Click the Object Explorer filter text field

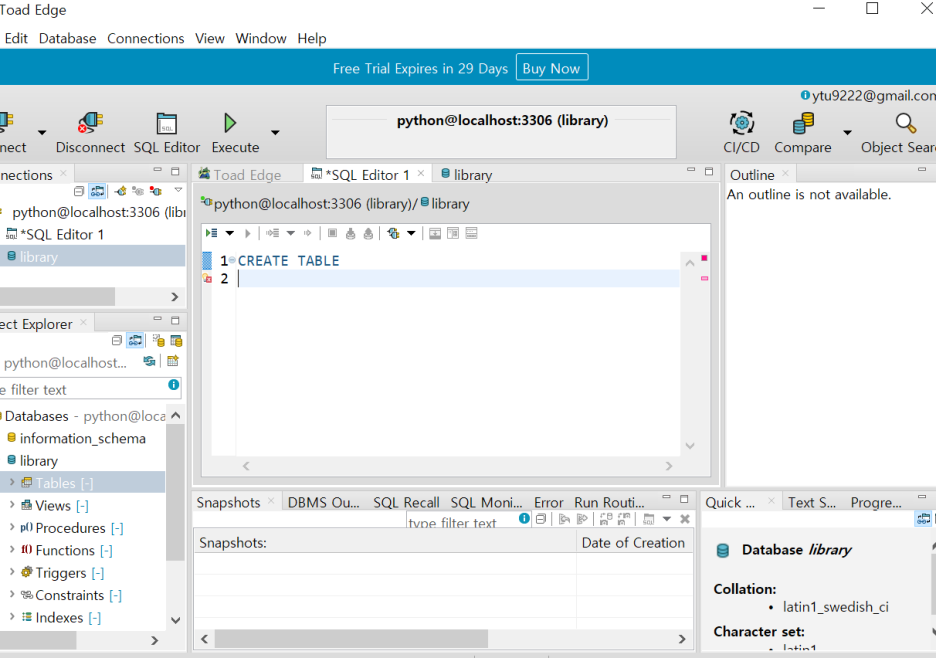[84, 389]
